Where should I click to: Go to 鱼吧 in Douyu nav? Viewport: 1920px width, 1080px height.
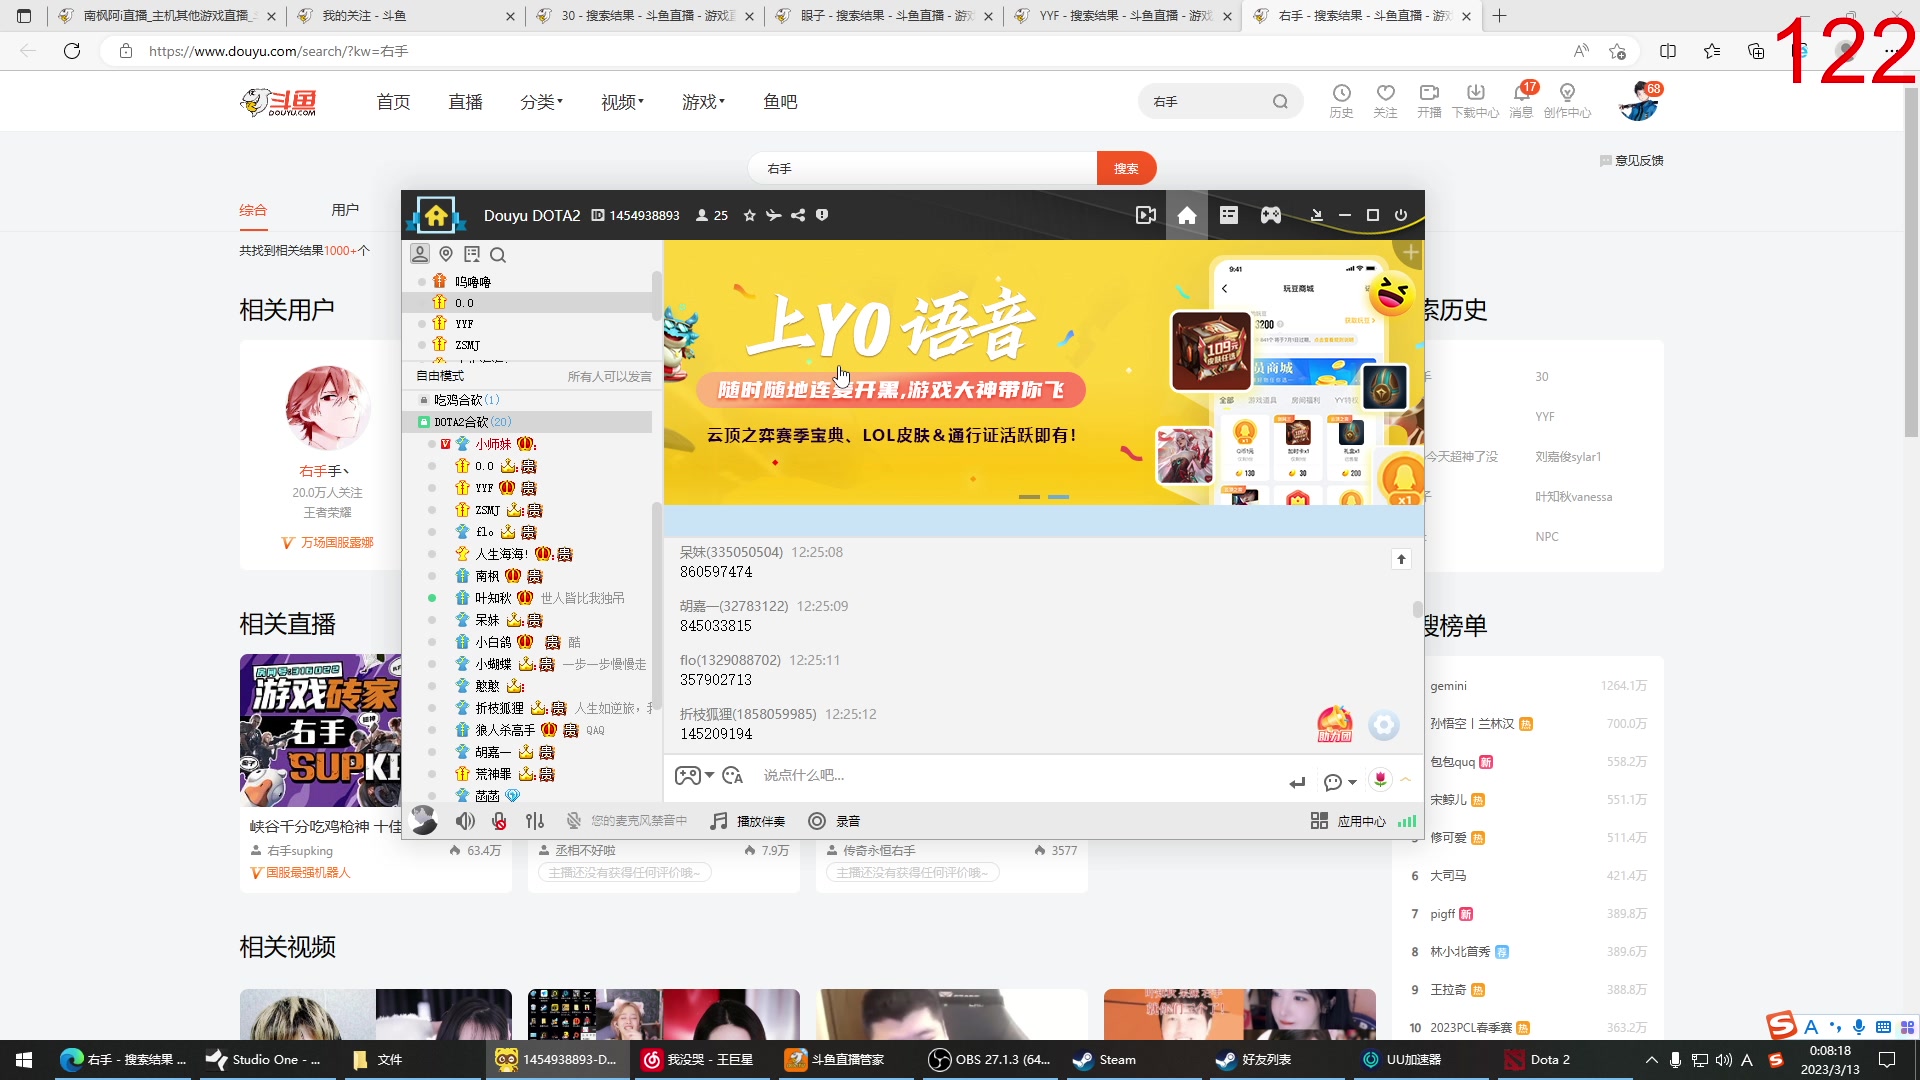tap(780, 102)
